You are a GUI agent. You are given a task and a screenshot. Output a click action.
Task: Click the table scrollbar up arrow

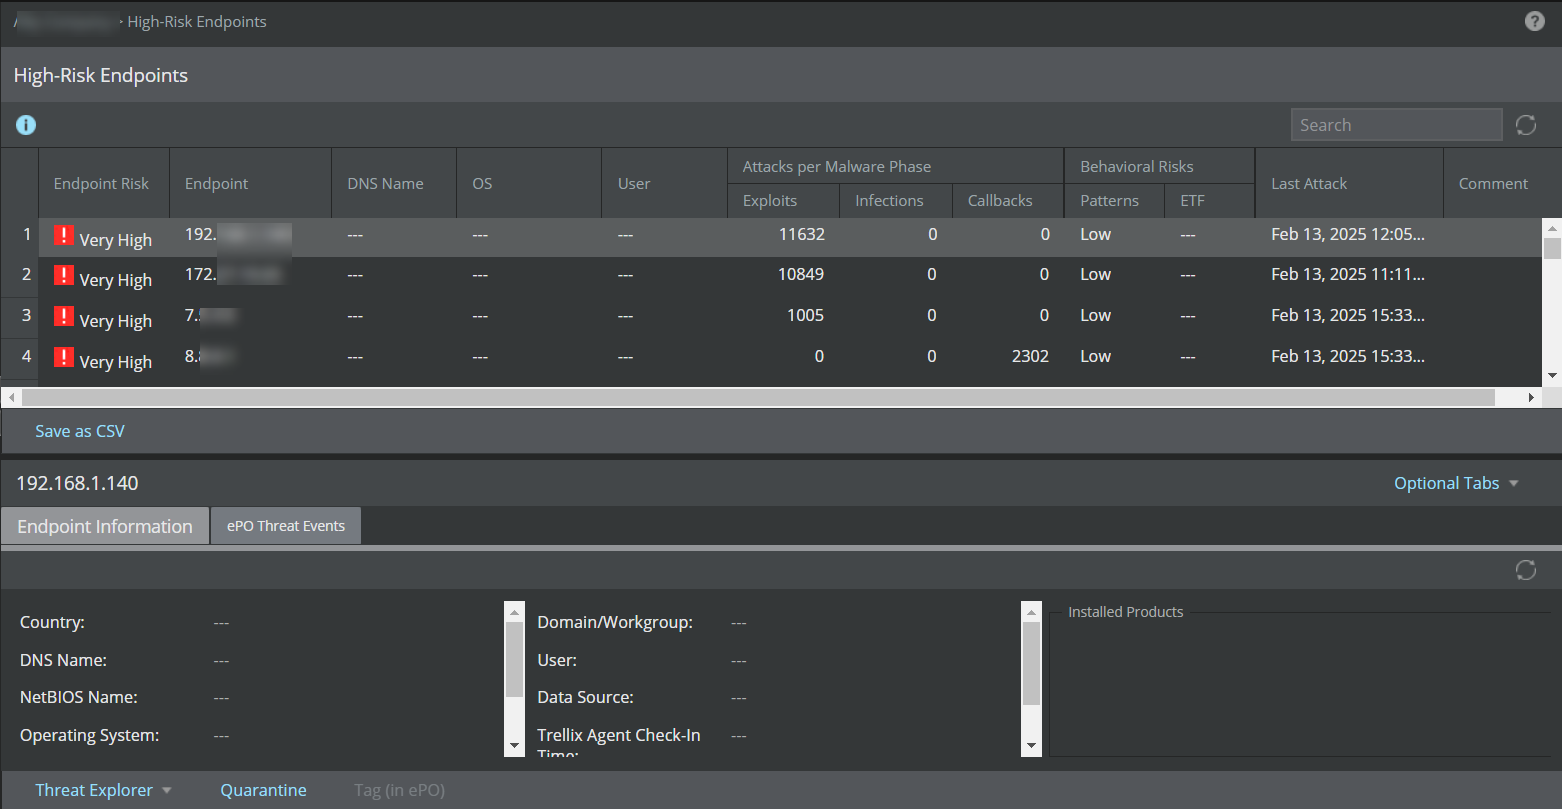1552,226
